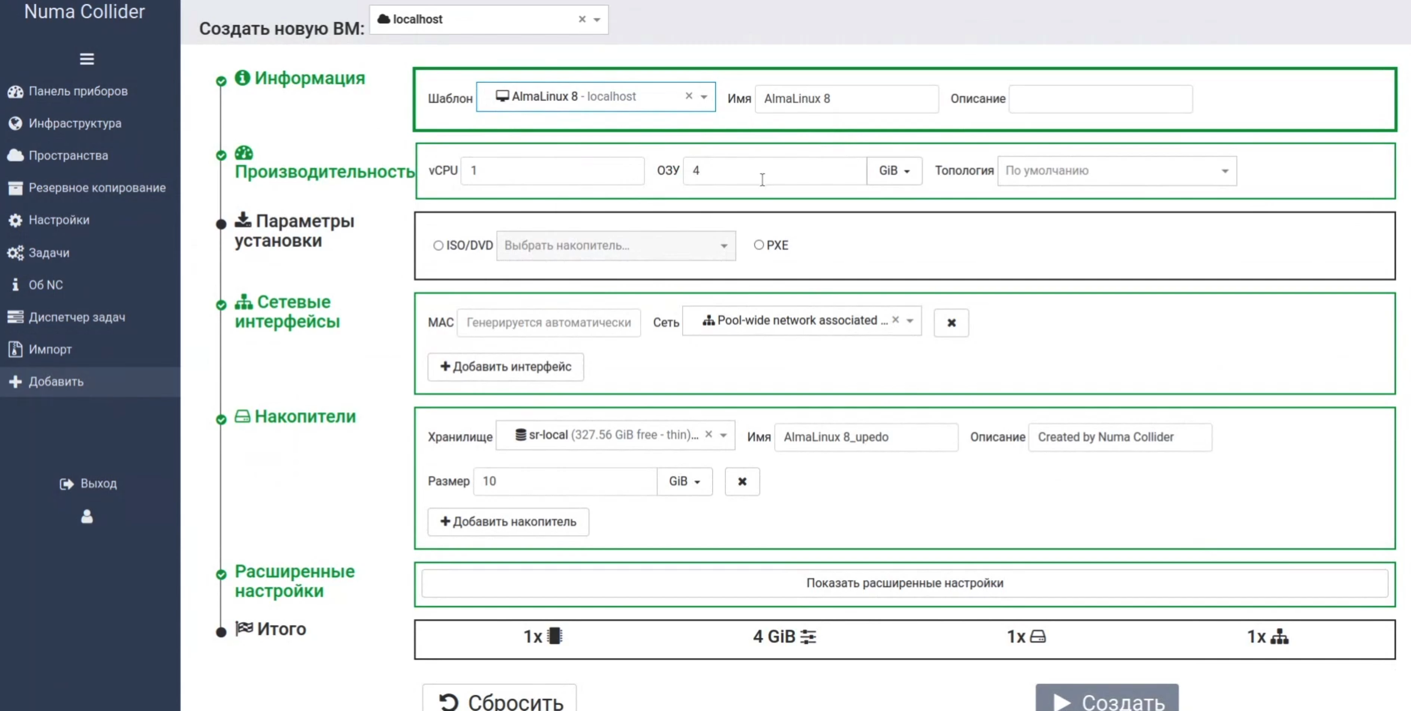This screenshot has width=1411, height=711.
Task: Focus the disk Размер field
Action: click(x=565, y=481)
